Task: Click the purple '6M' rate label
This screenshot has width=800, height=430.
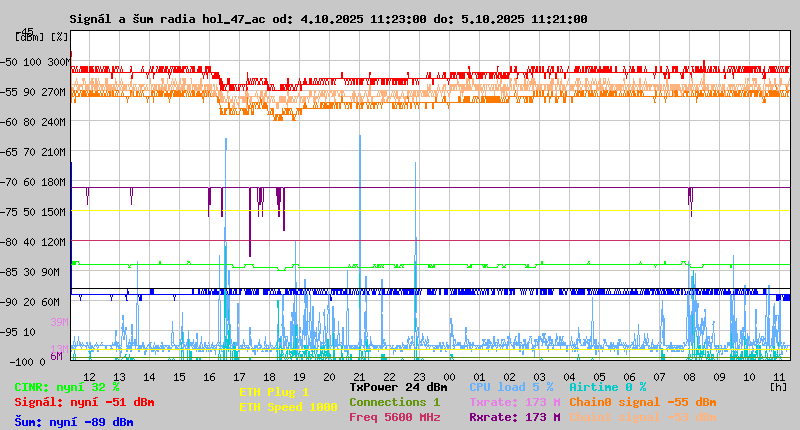Action: click(56, 356)
